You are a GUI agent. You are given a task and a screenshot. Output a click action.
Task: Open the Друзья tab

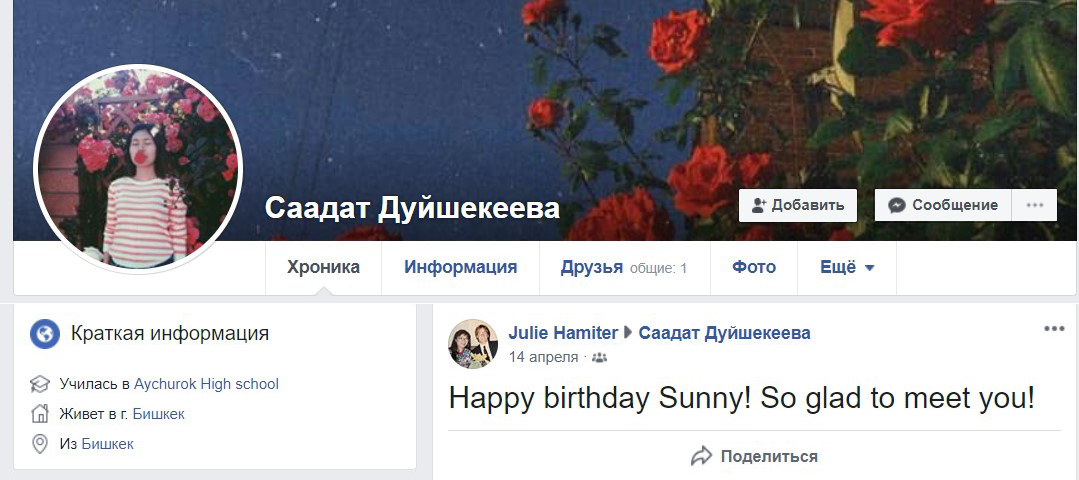coord(624,267)
